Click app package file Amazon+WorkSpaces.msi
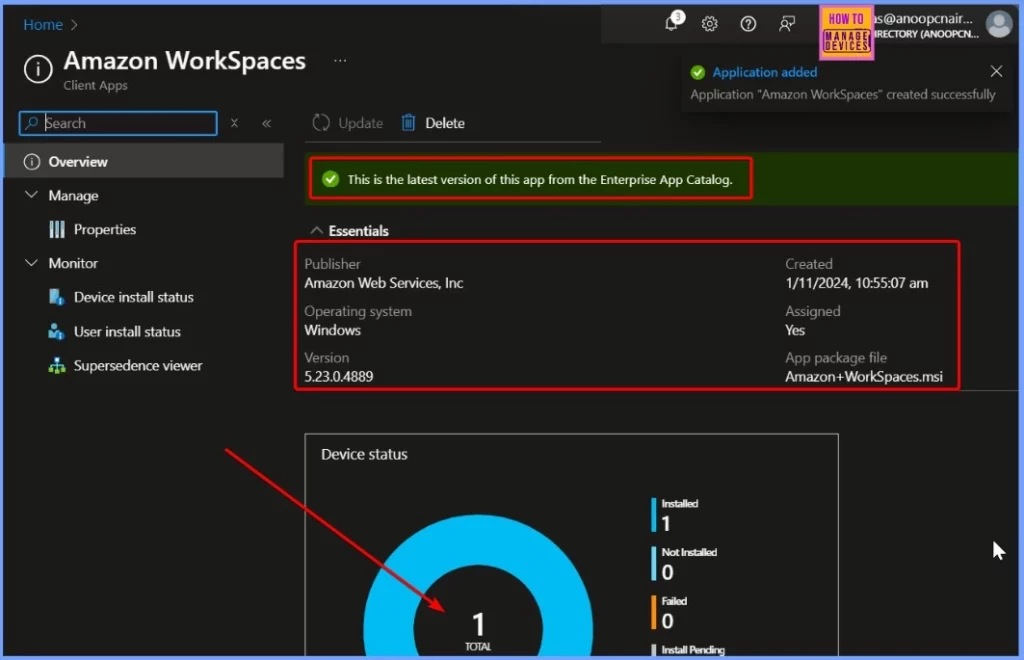Image resolution: width=1024 pixels, height=660 pixels. (x=863, y=377)
